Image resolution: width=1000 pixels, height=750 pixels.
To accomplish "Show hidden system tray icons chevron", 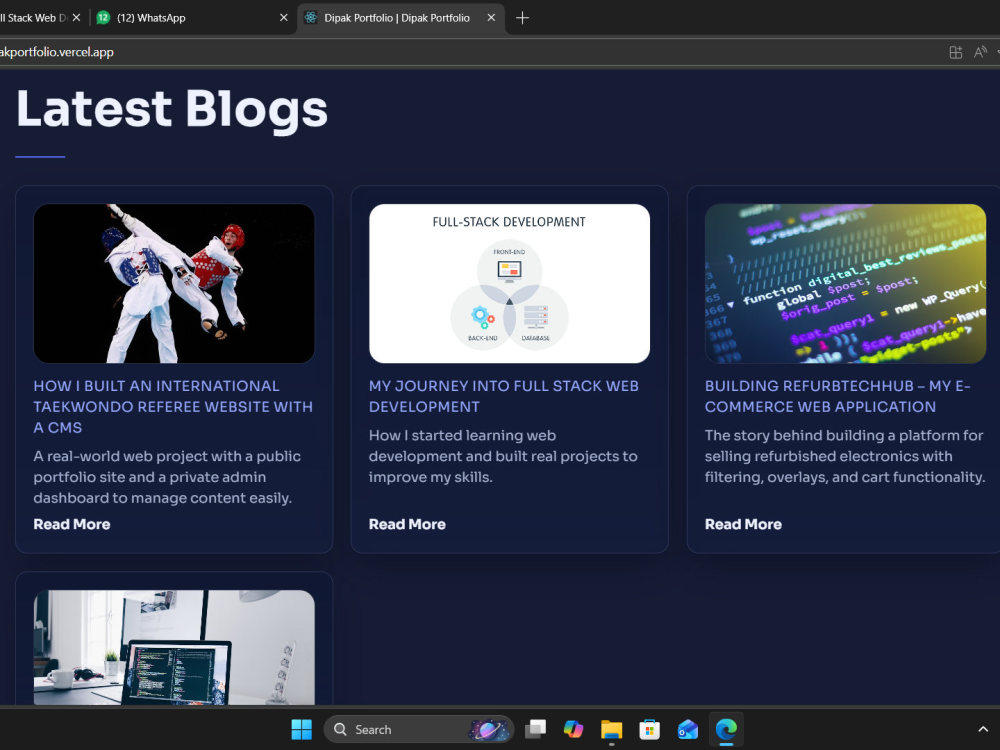I will point(983,729).
